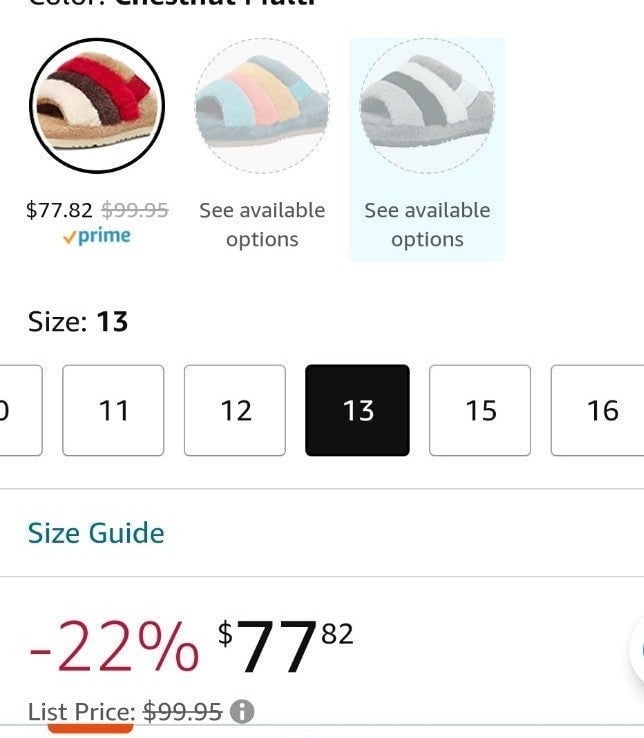This screenshot has width=644, height=738.
Task: Select the Chestnut Multi slipper swatch
Action: click(97, 105)
